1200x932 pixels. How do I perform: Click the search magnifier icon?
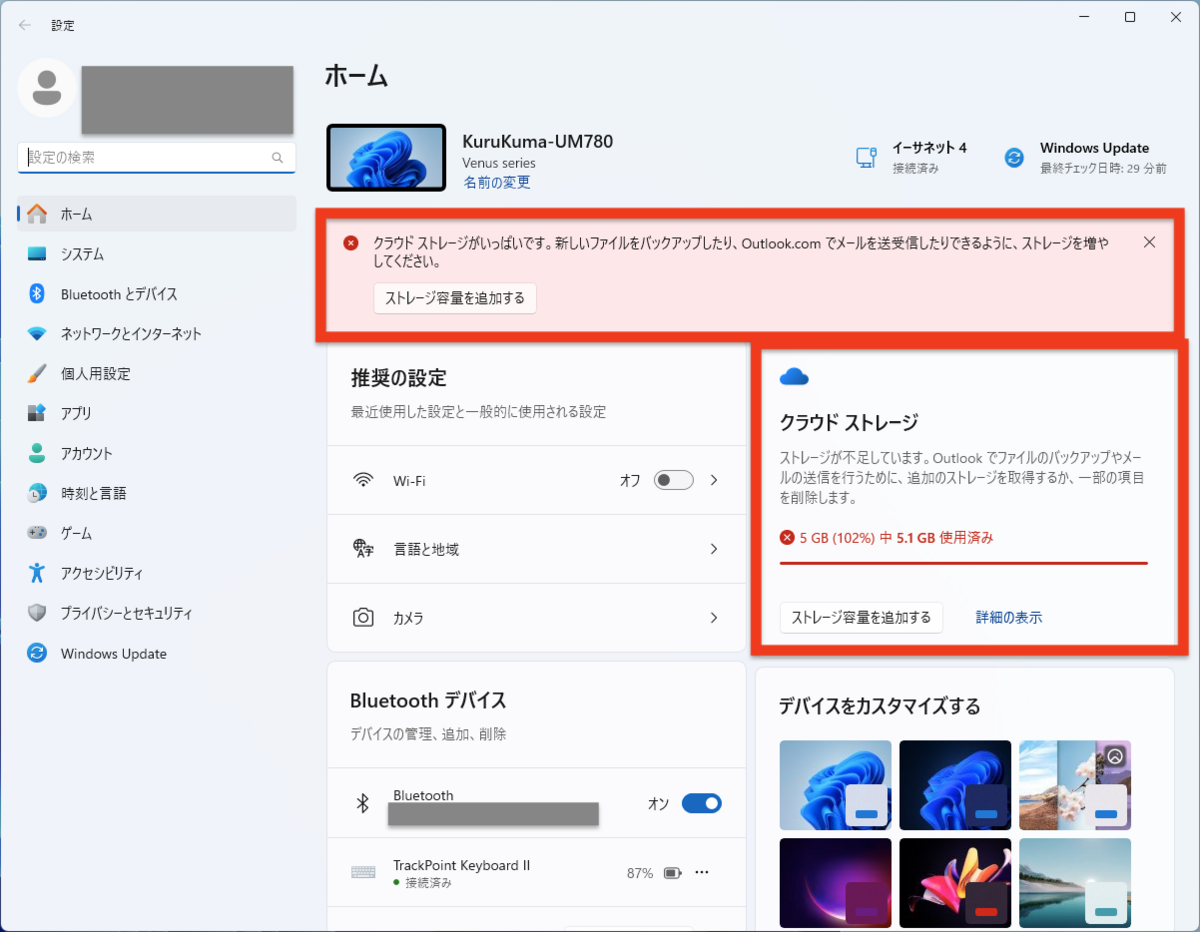(278, 158)
